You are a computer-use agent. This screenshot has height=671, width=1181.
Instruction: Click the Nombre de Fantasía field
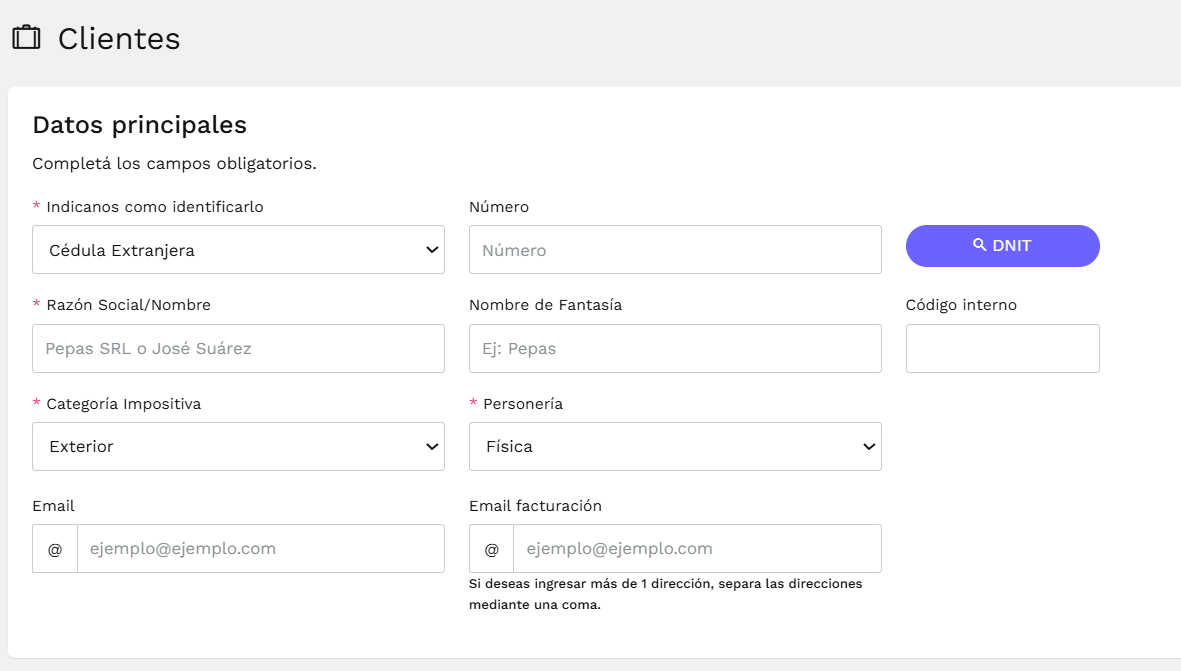675,348
